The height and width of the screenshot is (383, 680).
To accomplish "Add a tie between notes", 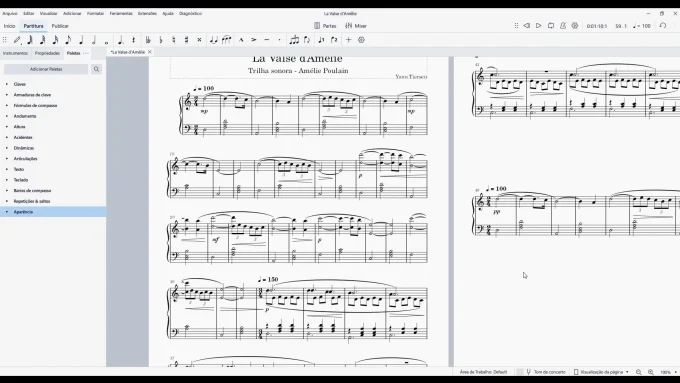I will [x=213, y=40].
